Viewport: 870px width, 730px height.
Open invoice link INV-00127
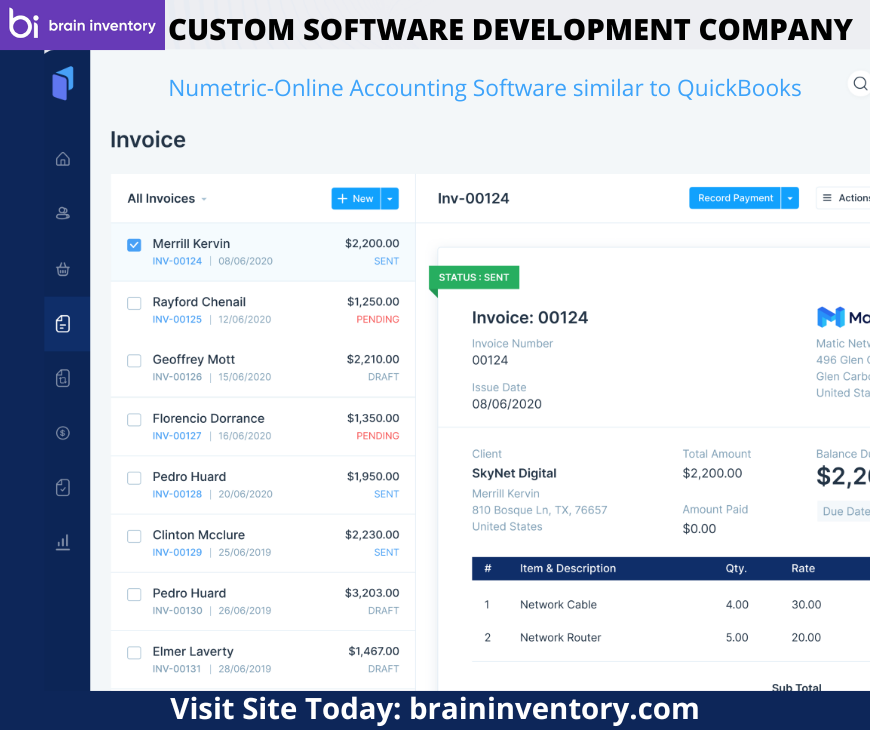coord(177,436)
